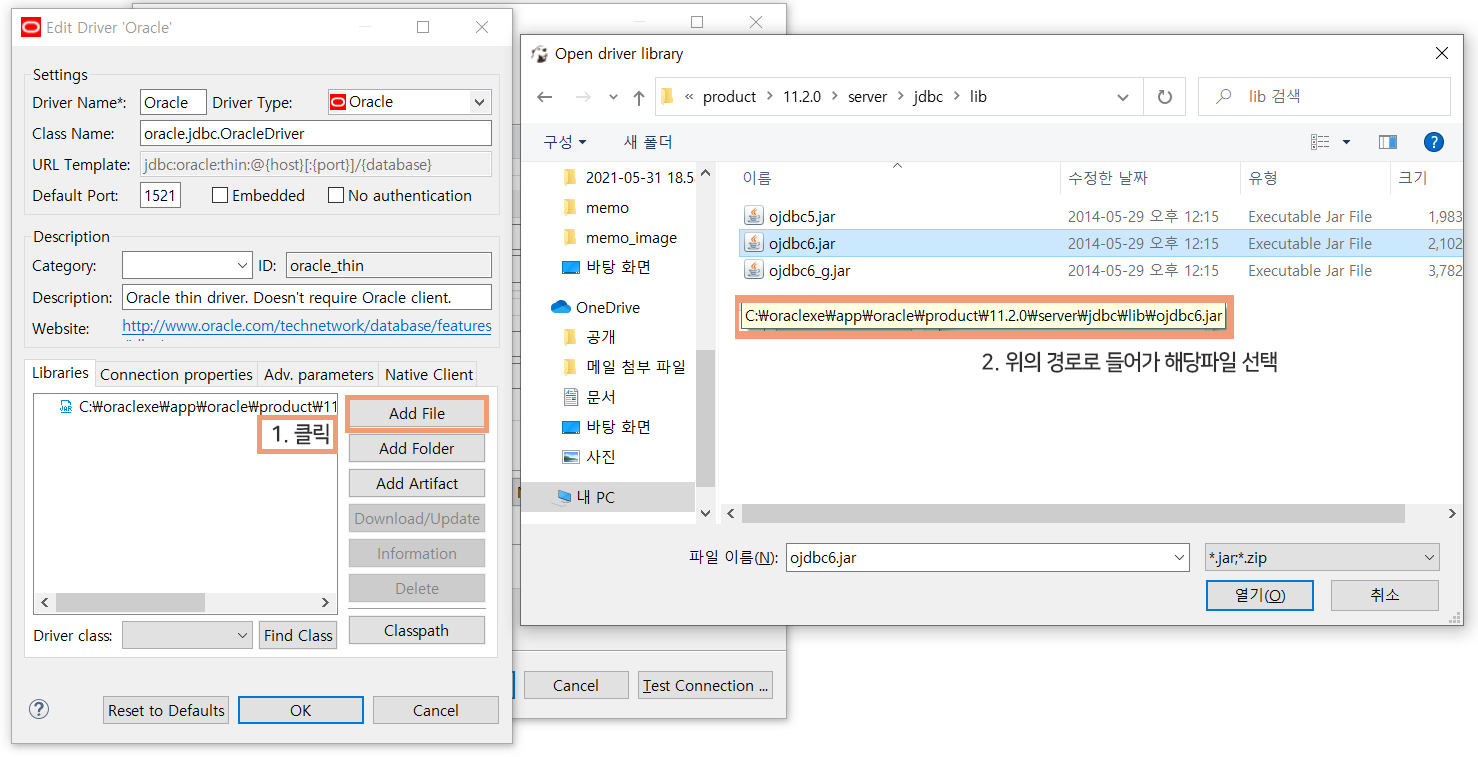The image size is (1478, 757).
Task: Toggle the Embedded checkbox
Action: [220, 195]
